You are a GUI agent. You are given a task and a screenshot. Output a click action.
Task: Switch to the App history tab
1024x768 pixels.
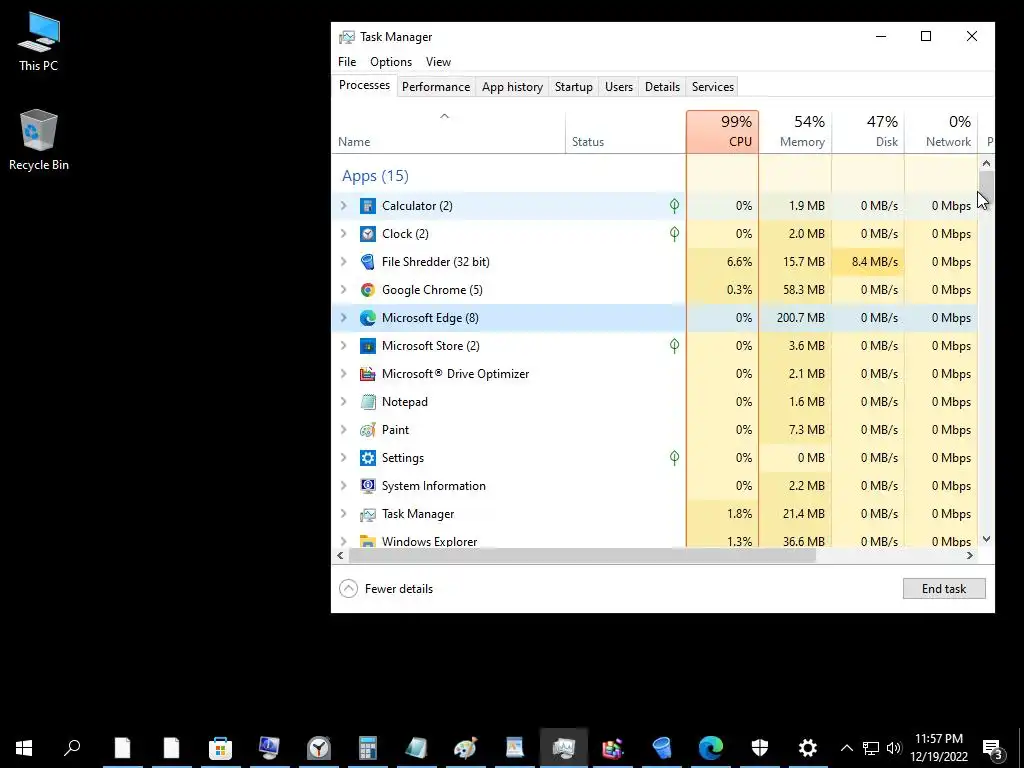point(512,87)
